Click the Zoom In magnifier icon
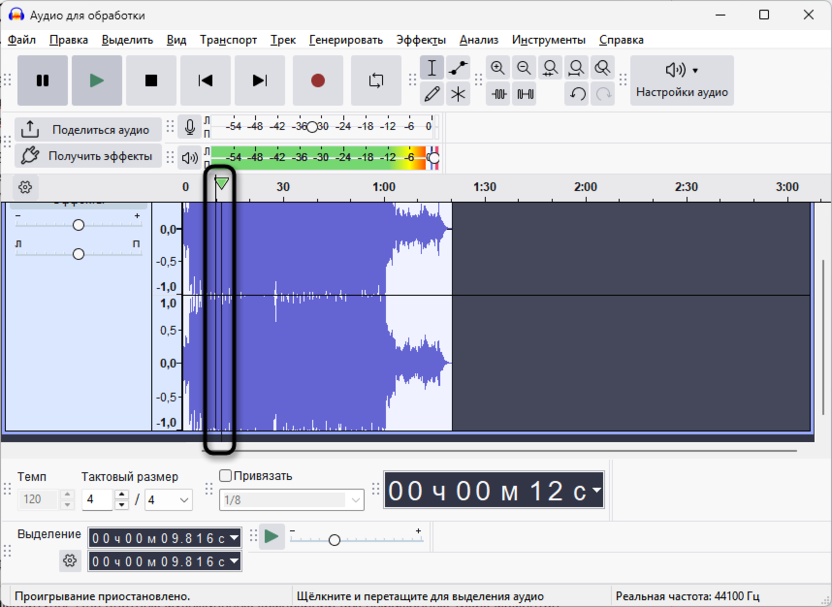Image resolution: width=832 pixels, height=607 pixels. 498,68
